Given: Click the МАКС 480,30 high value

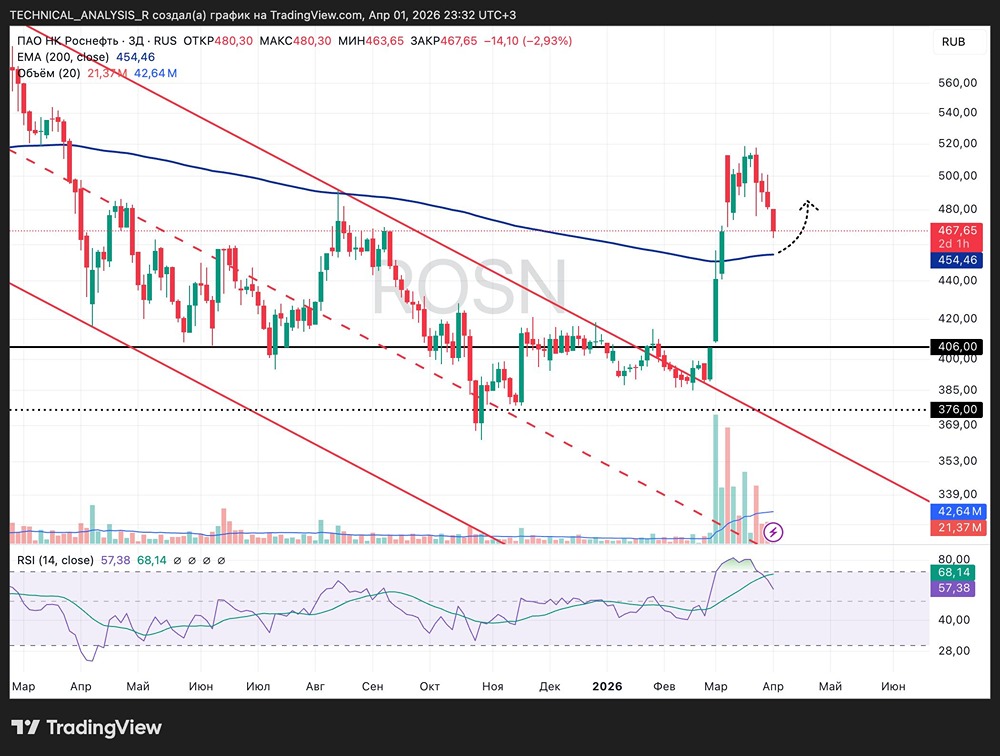Looking at the screenshot, I should (295, 41).
